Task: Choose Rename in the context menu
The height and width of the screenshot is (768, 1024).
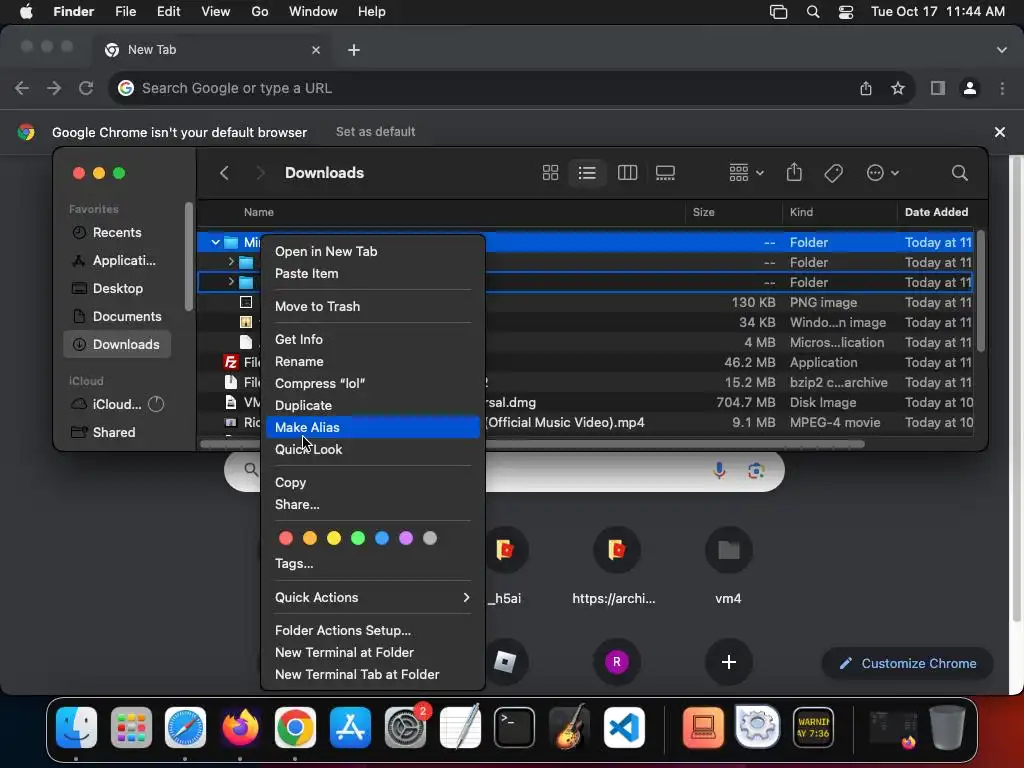Action: (372, 362)
